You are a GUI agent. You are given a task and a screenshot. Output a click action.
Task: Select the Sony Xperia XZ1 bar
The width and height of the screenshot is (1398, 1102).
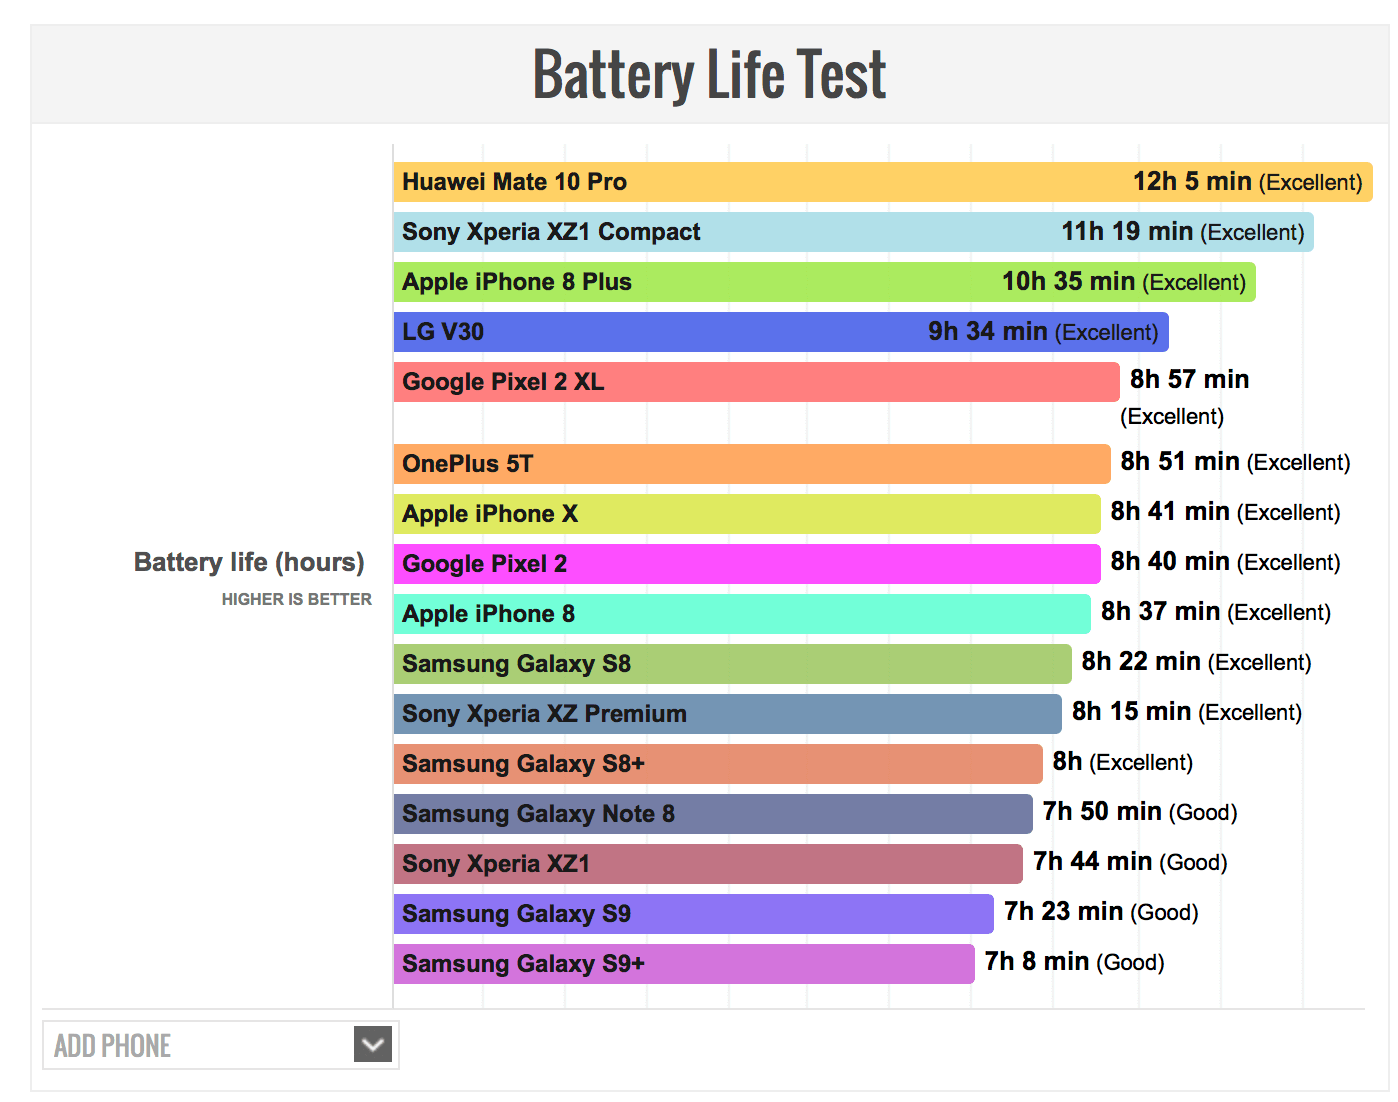point(707,864)
